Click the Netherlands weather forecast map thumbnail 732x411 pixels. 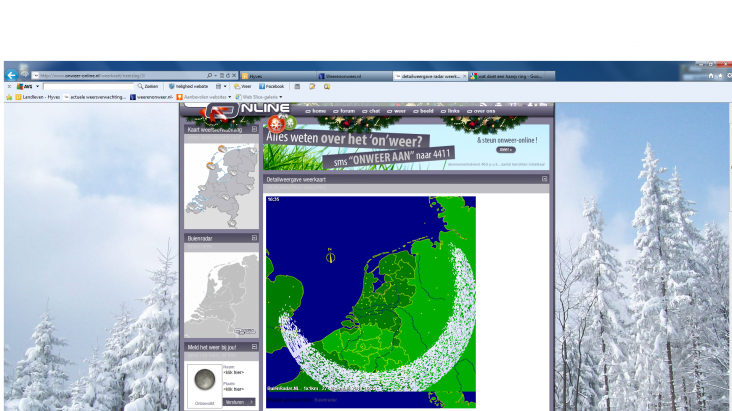pyautogui.click(x=221, y=186)
